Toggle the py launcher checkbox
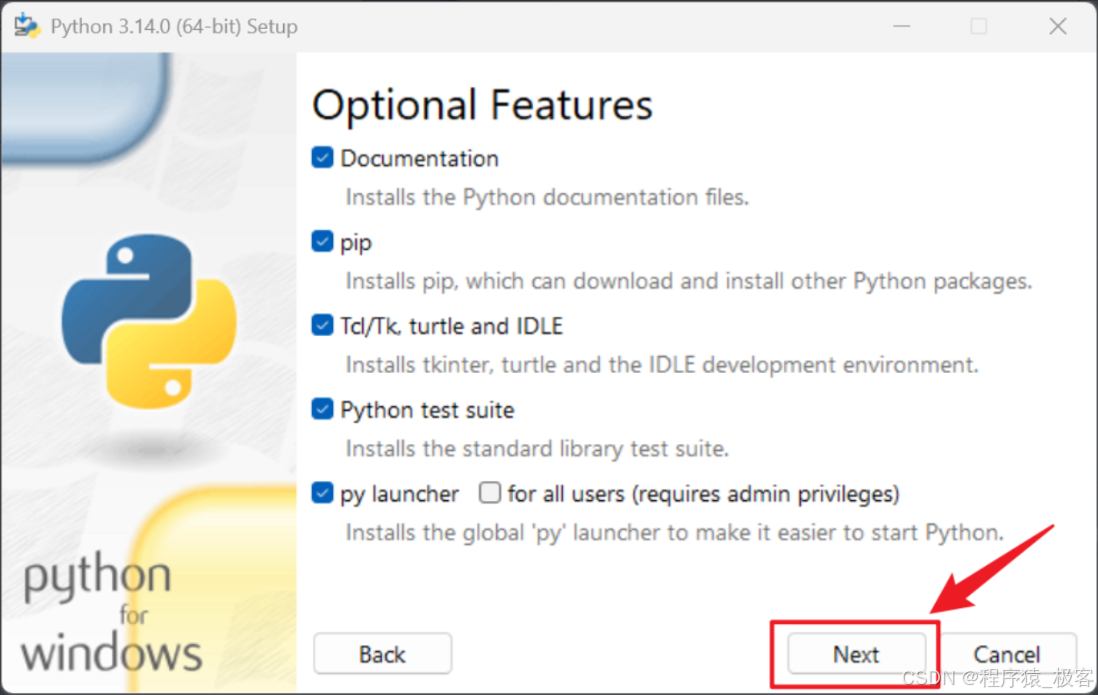1098x695 pixels. (x=322, y=493)
